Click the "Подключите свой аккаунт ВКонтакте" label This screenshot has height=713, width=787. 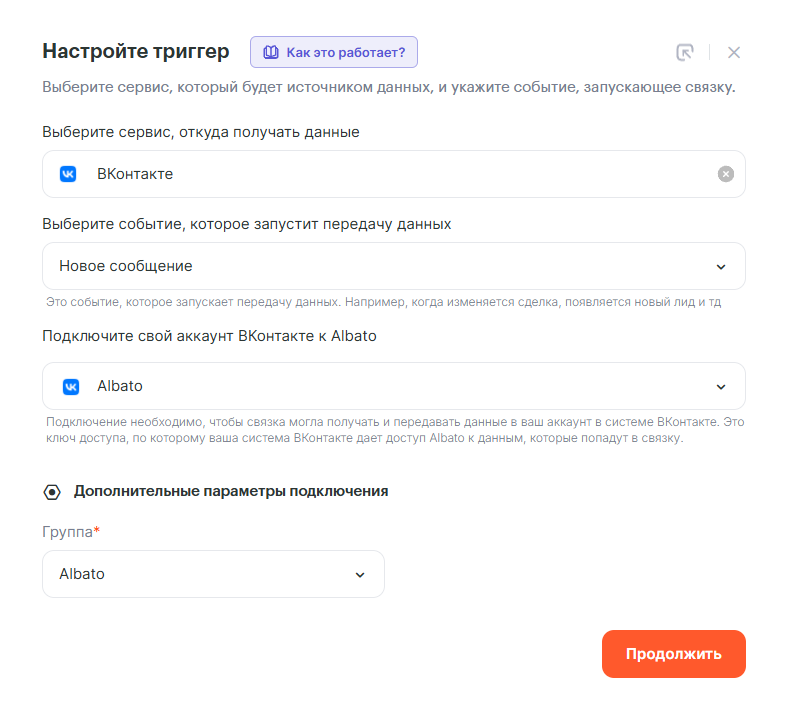209,335
